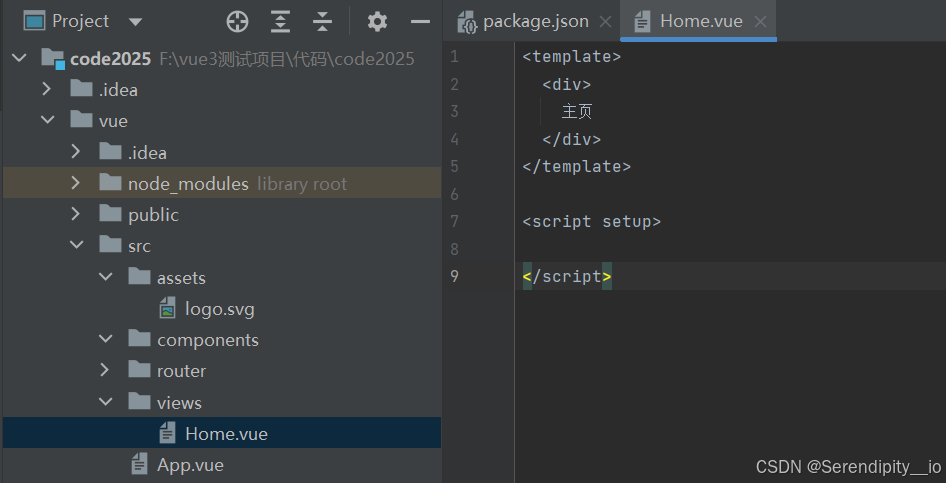
Task: Expand the public folder
Action: [x=75, y=214]
